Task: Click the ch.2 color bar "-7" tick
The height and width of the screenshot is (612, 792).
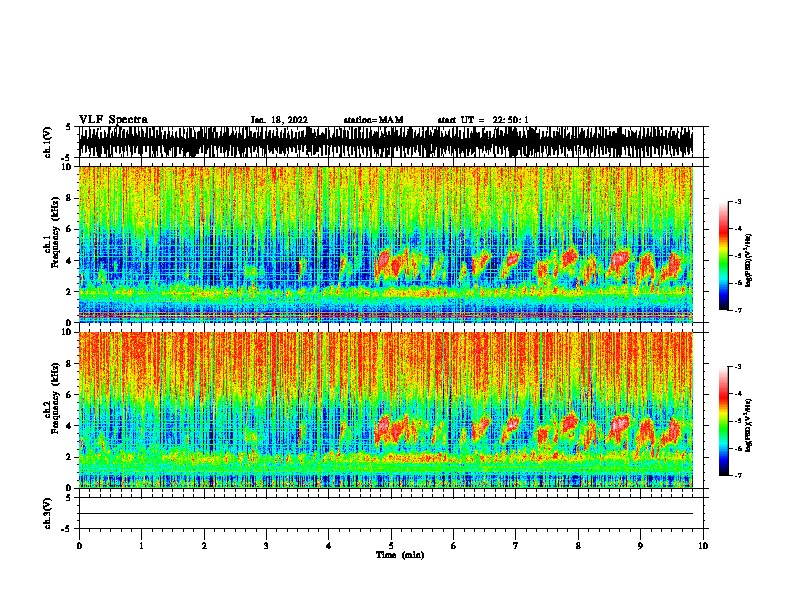Action: click(738, 475)
